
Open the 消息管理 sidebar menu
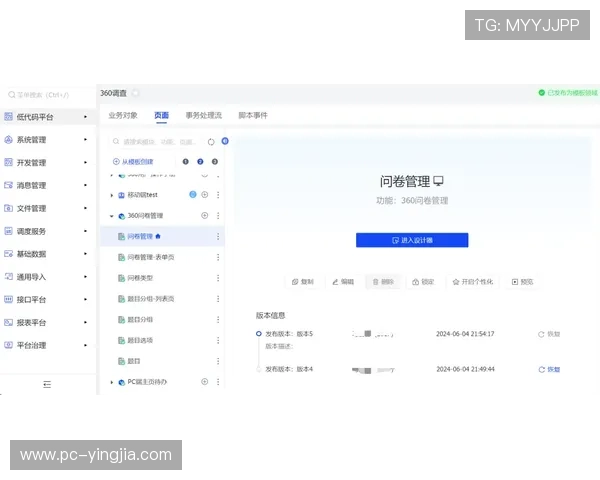pos(47,185)
